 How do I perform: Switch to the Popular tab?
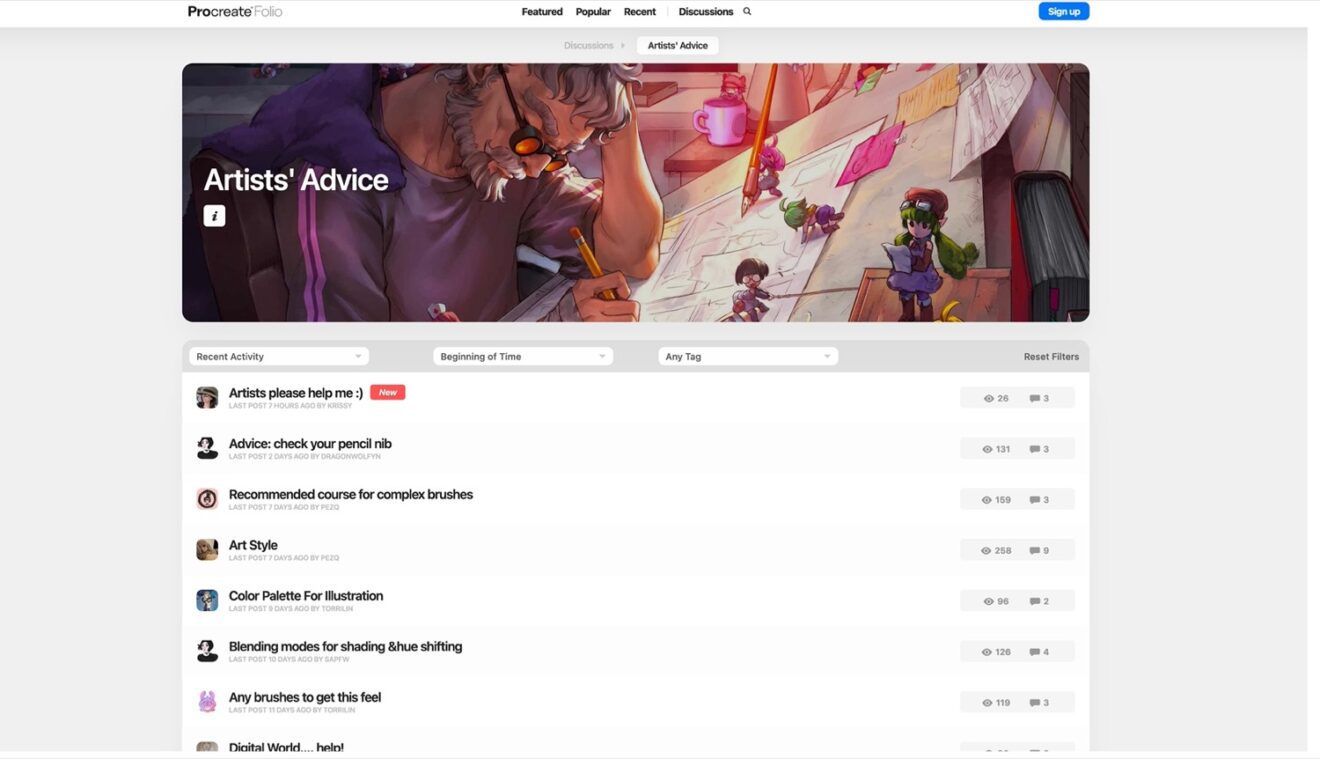point(593,11)
